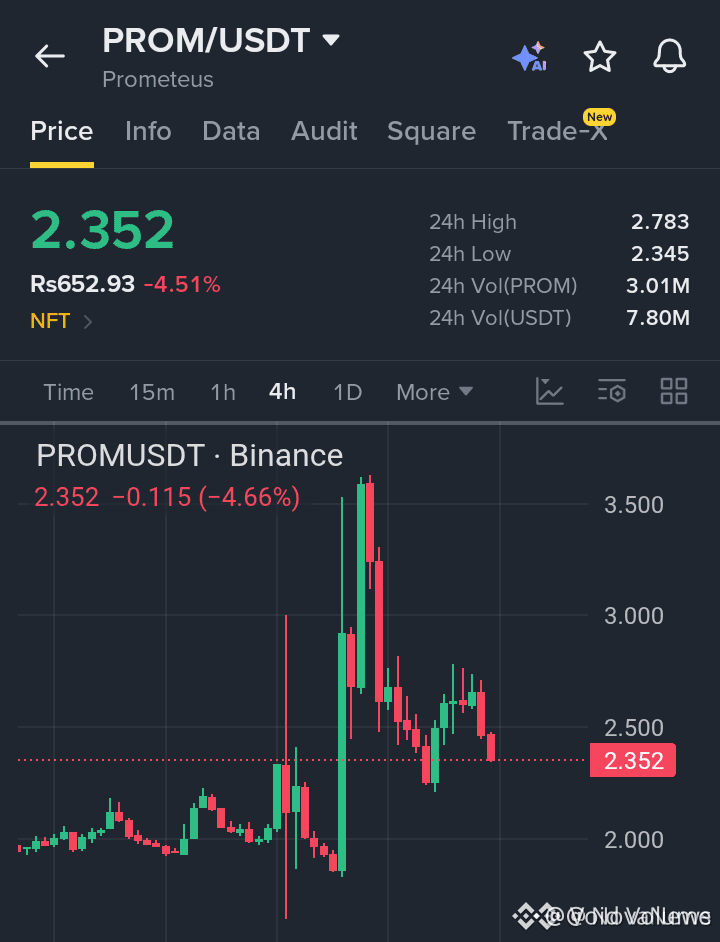
Task: Click the tallest green candle near 3.6
Action: point(361,586)
